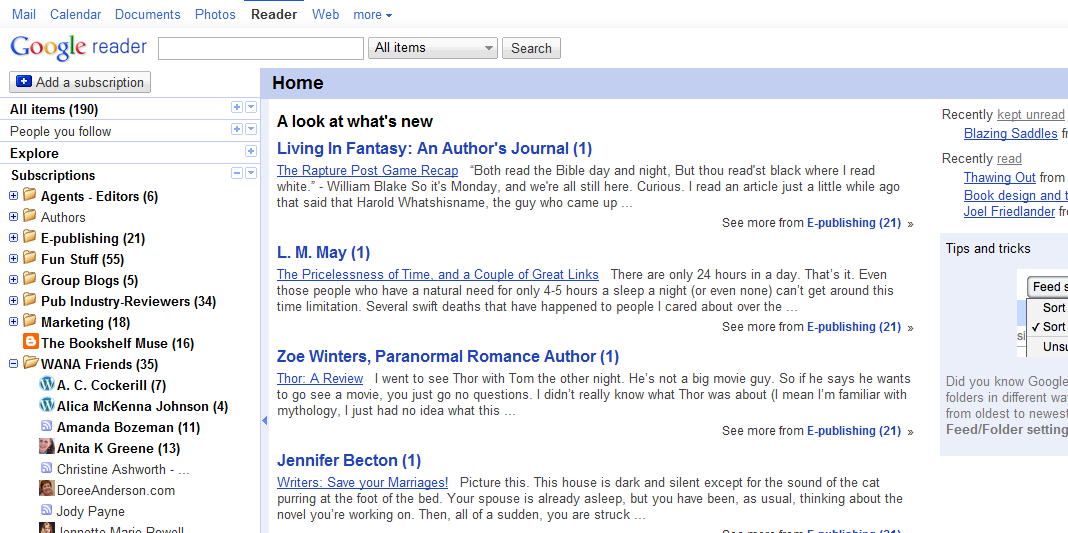Select the Explore section
Screen dimensions: 1068x533
[x=34, y=153]
